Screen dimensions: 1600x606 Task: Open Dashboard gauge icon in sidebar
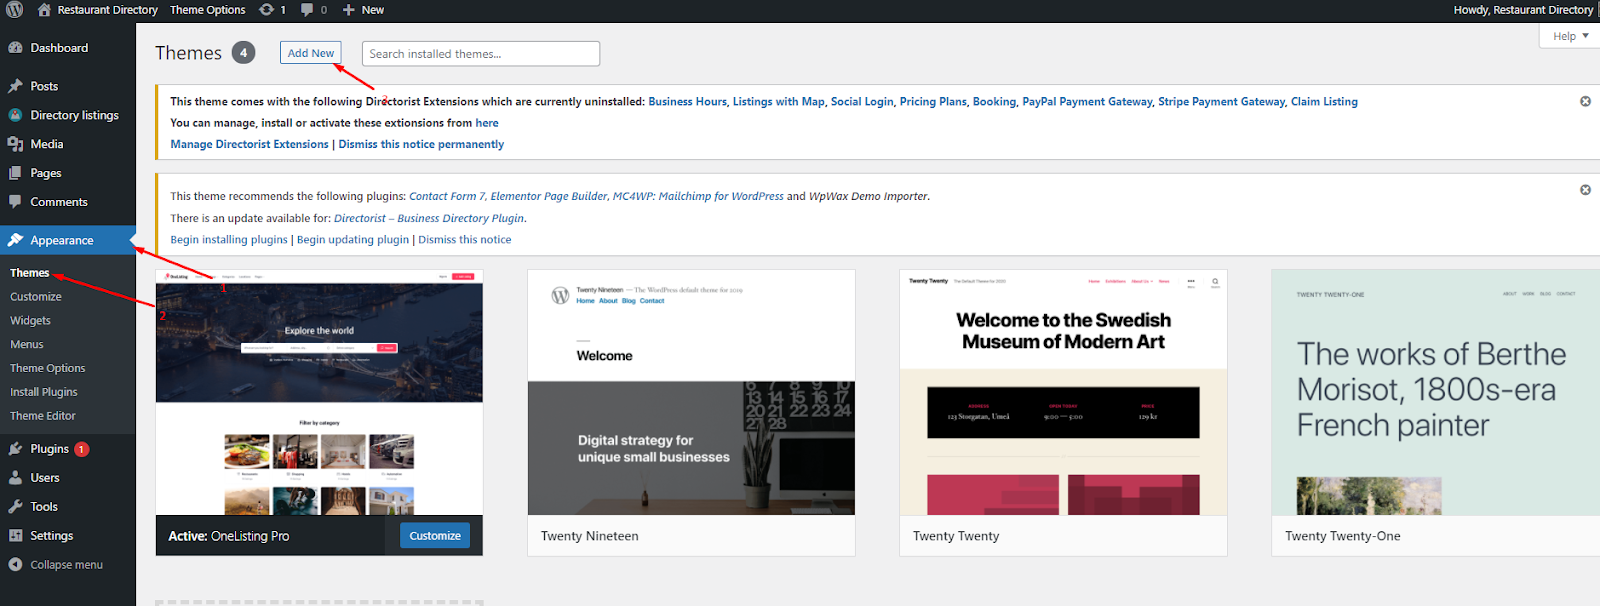pyautogui.click(x=15, y=48)
